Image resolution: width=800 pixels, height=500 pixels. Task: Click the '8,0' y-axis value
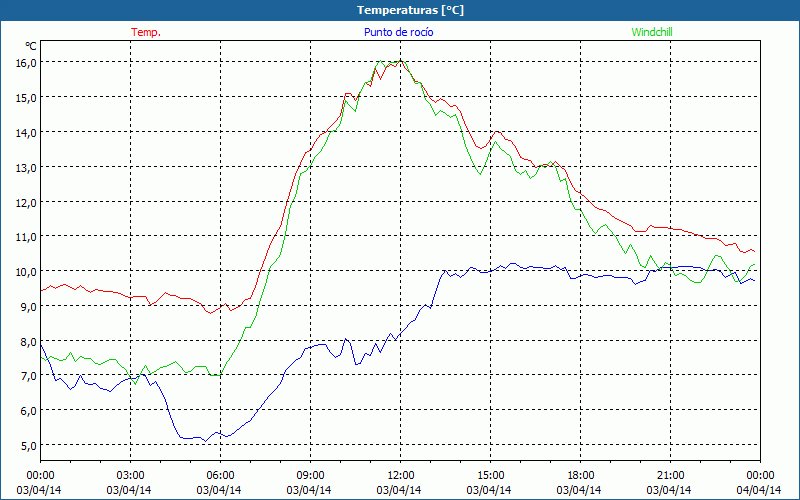point(29,341)
